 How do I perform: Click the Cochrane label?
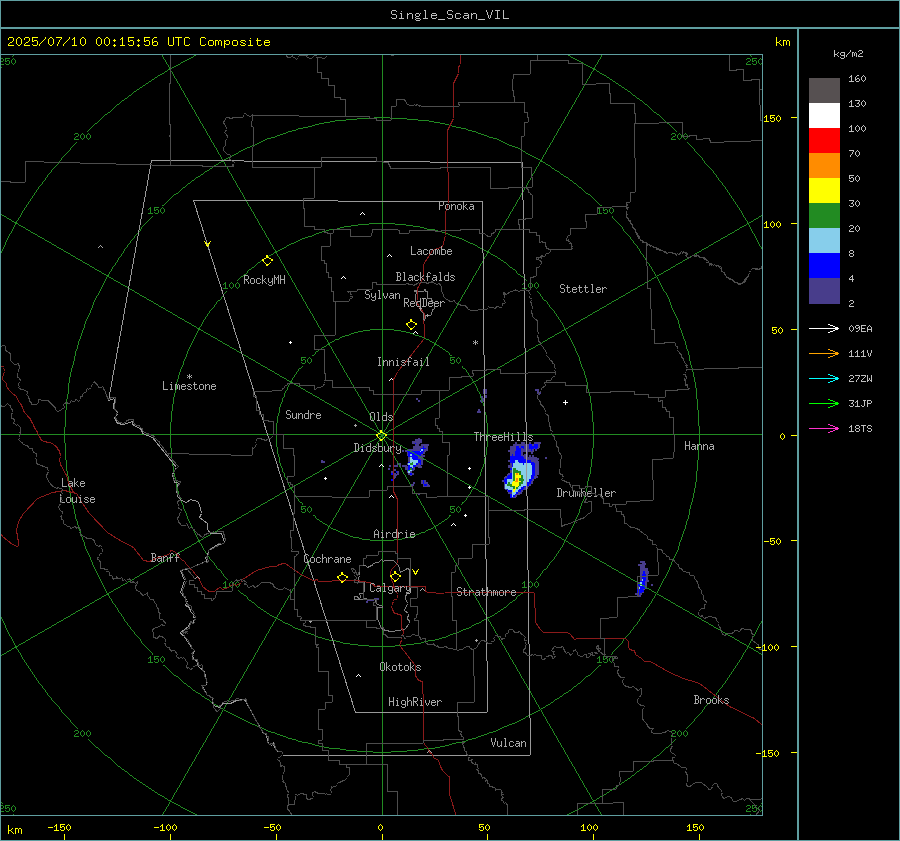(327, 559)
